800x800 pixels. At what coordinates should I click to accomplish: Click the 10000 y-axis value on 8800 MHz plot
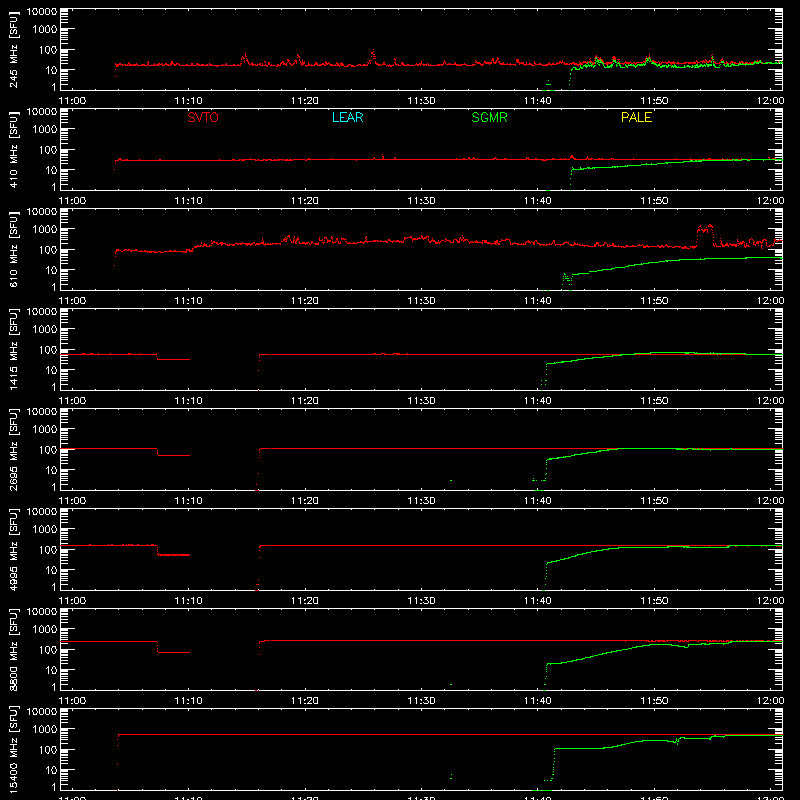tap(42, 612)
